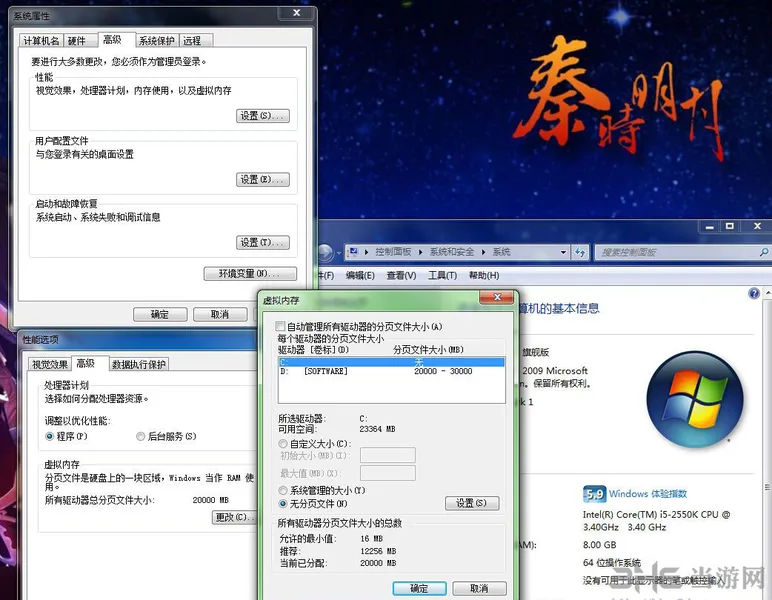Cancel the System Properties dialog

pos(220,314)
